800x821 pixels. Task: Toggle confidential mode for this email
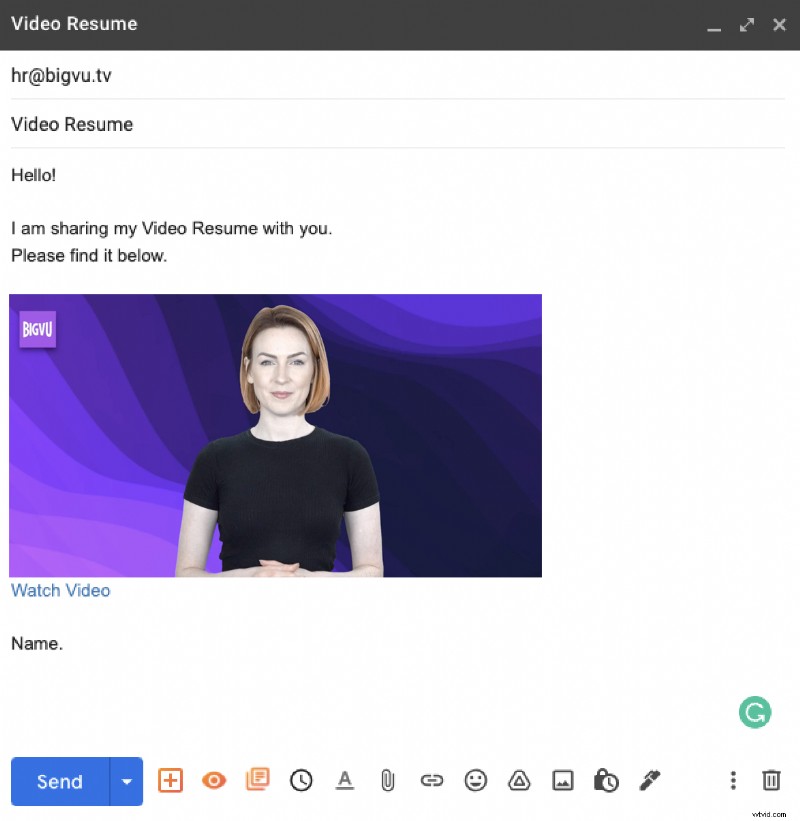pyautogui.click(x=606, y=781)
